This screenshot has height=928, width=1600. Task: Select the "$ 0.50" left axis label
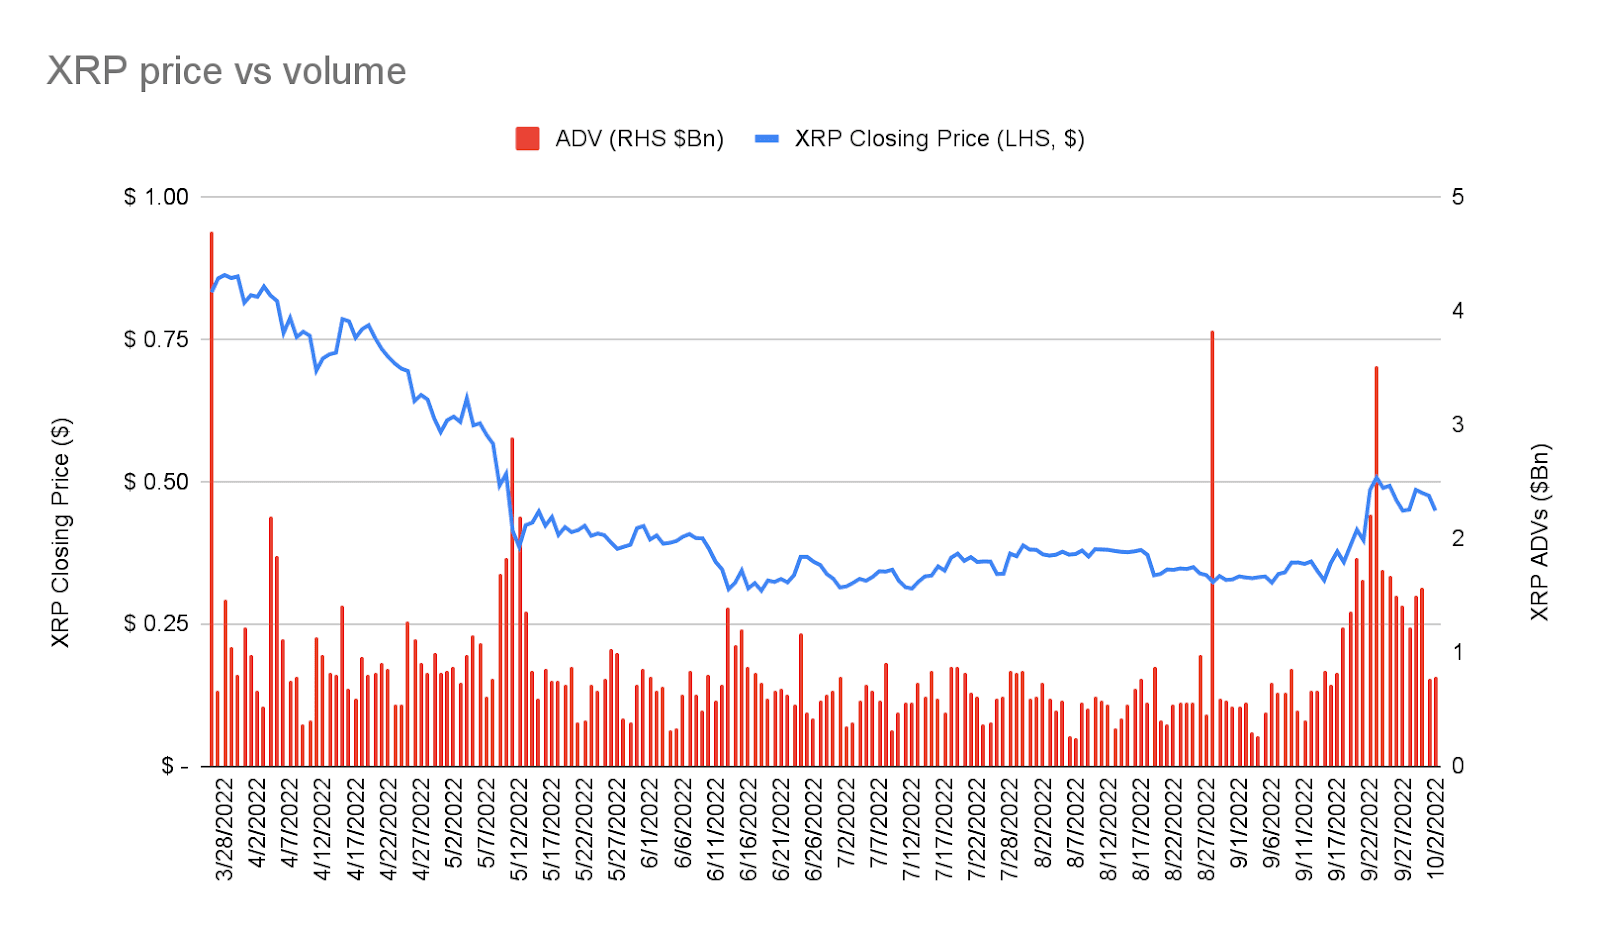(156, 482)
